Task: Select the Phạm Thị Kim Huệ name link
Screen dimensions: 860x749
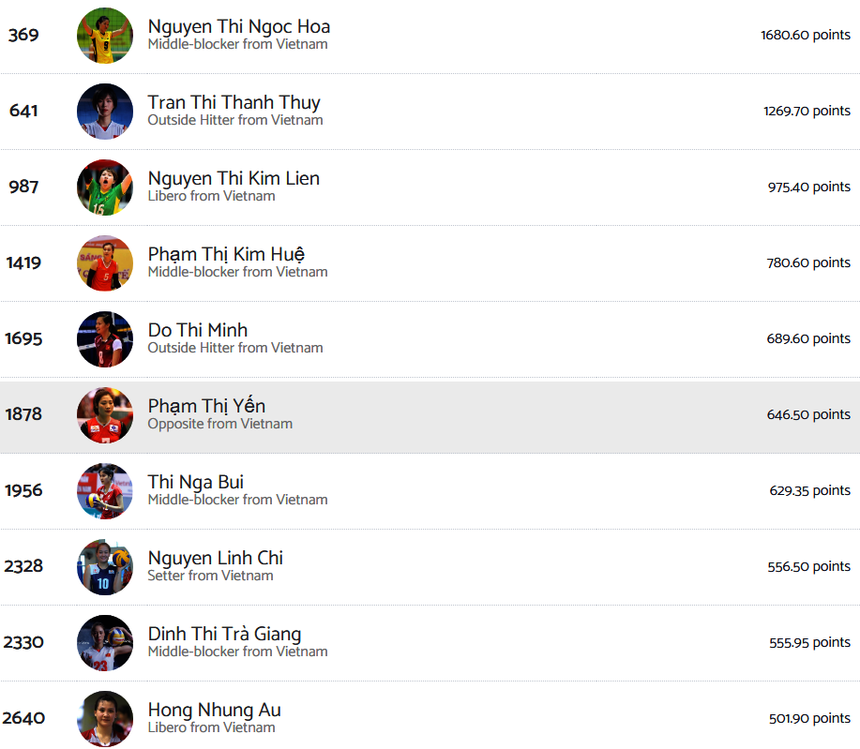Action: [226, 255]
